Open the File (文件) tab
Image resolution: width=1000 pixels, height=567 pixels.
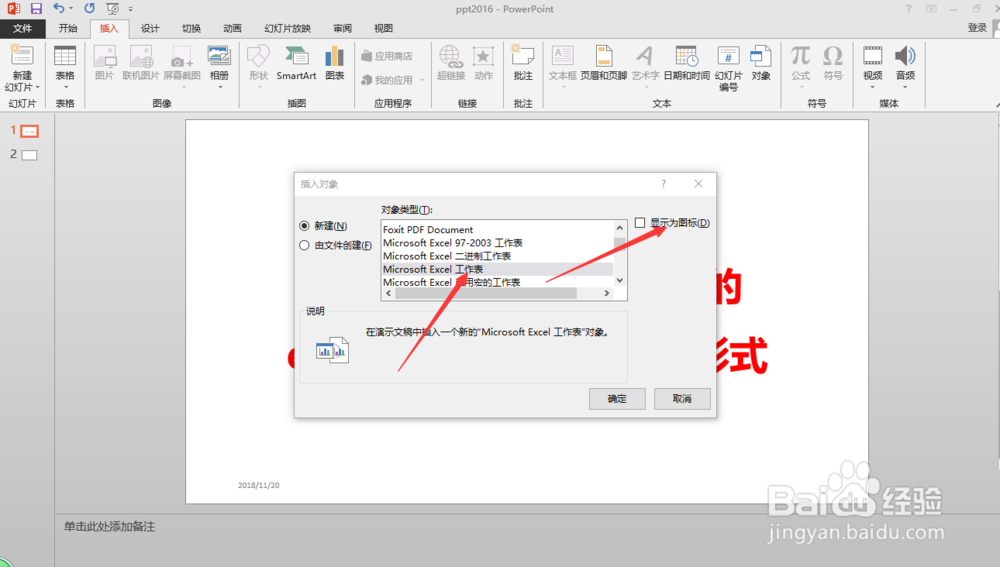(x=22, y=28)
